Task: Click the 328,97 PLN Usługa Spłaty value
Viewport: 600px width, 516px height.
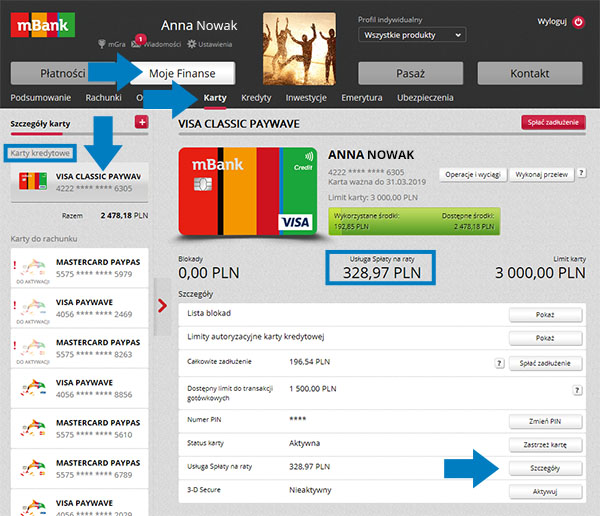Action: [x=382, y=273]
